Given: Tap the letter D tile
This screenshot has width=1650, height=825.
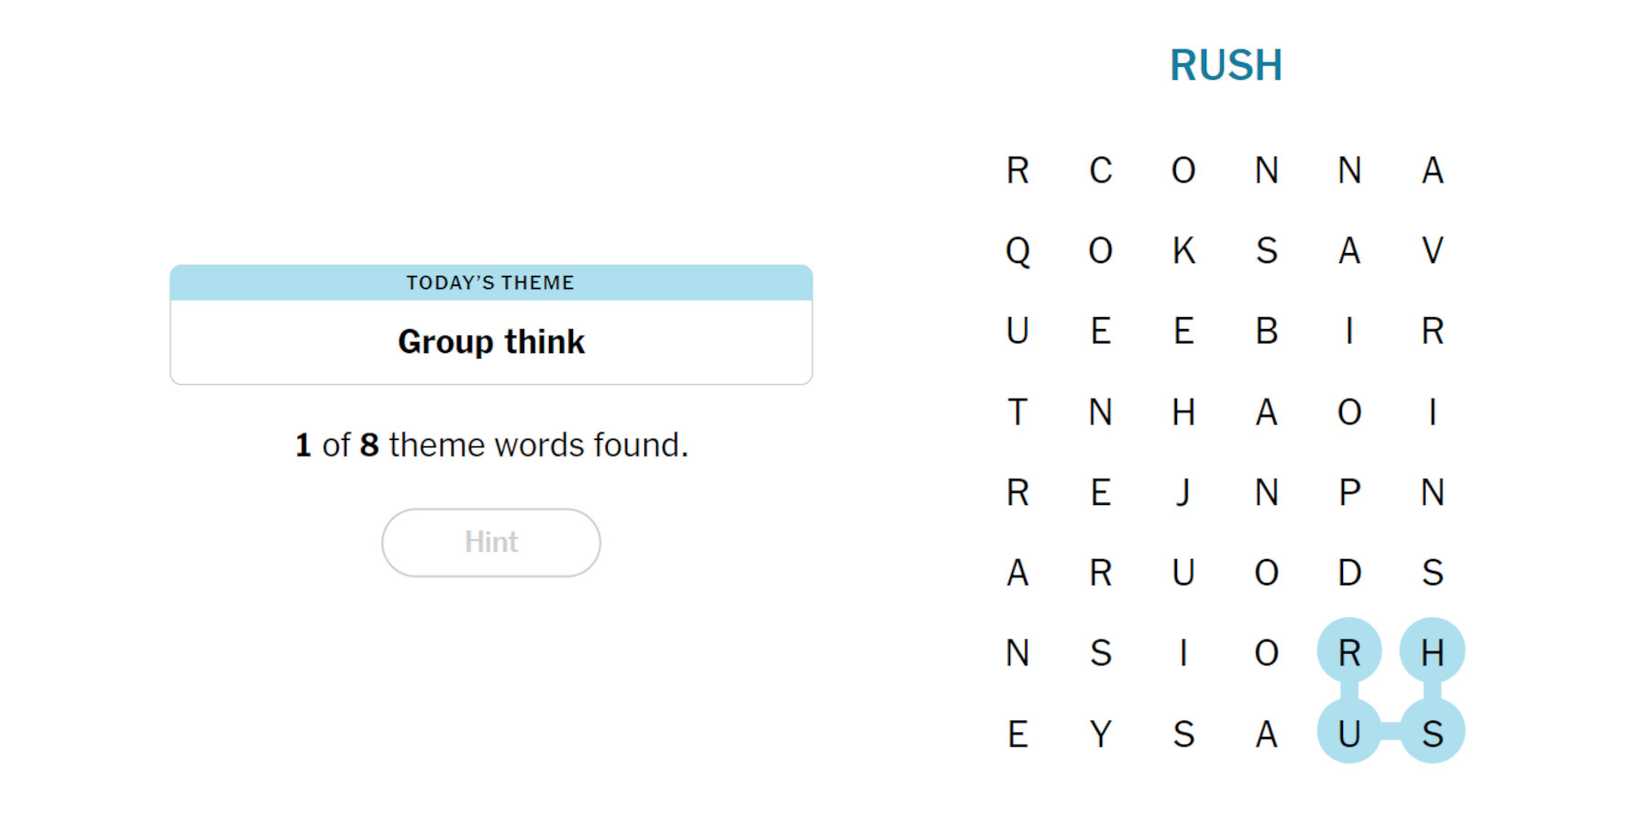Looking at the screenshot, I should click(1349, 573).
